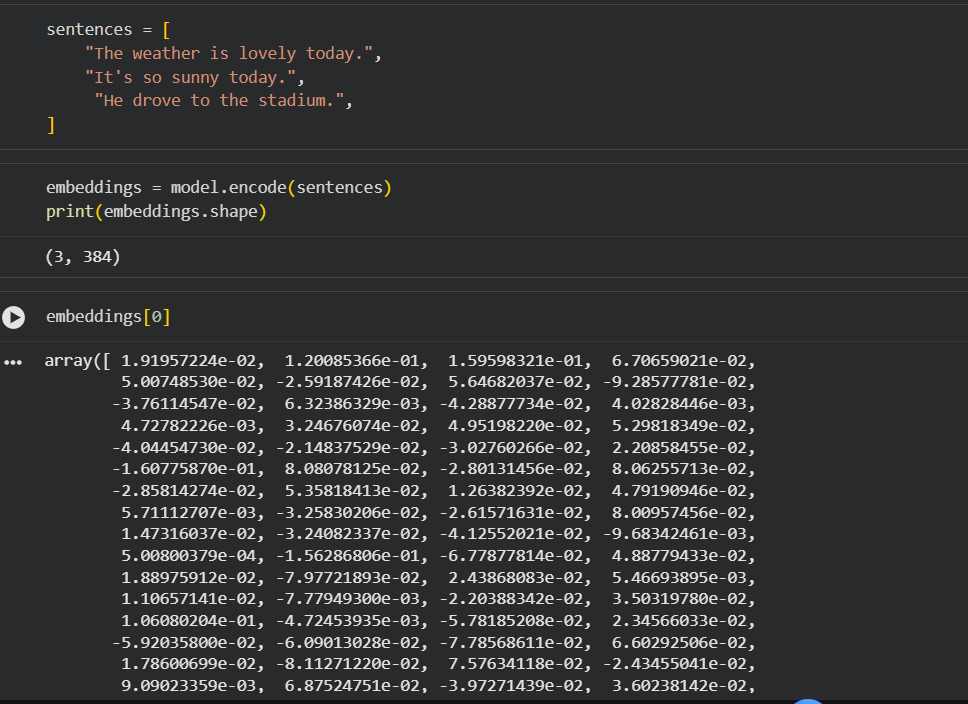Click the string "The weather is lovely today."
The height and width of the screenshot is (704, 968).
coord(229,54)
